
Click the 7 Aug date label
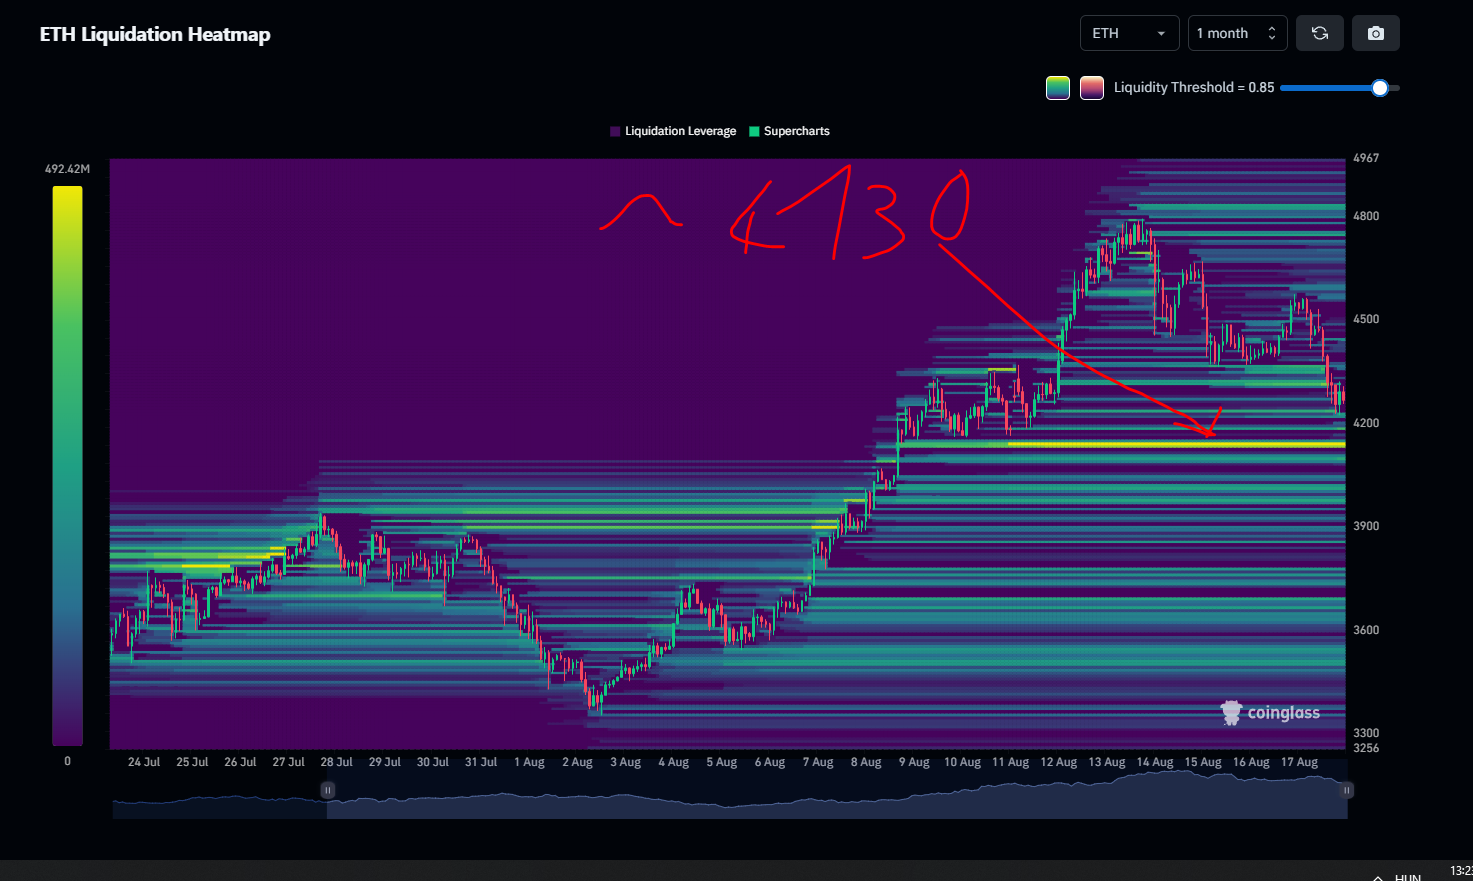[x=818, y=762]
